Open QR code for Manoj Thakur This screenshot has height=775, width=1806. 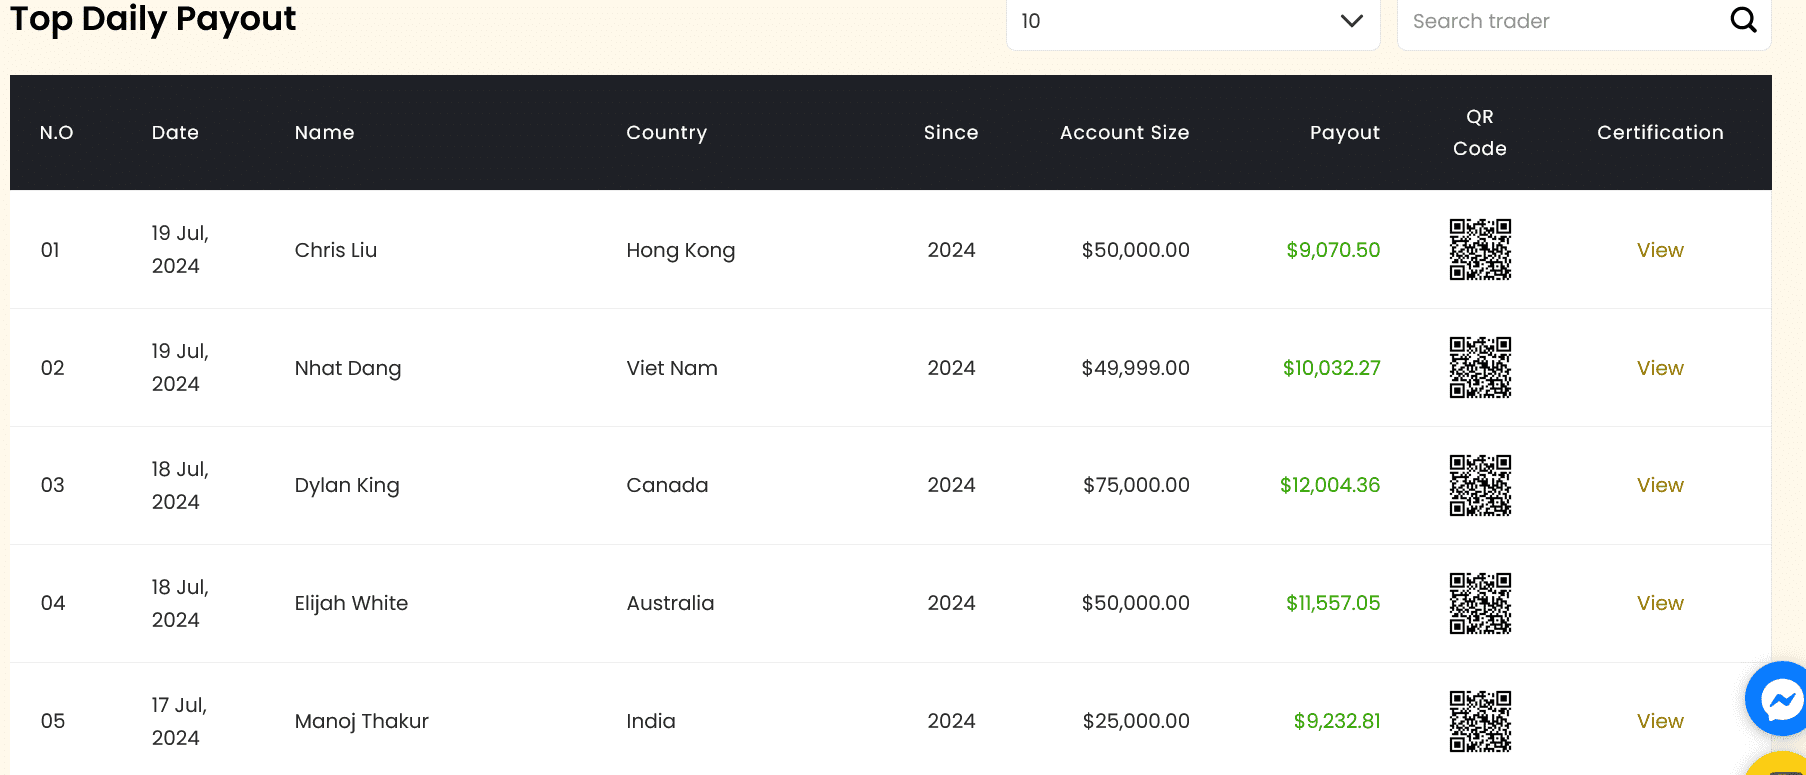click(x=1480, y=722)
